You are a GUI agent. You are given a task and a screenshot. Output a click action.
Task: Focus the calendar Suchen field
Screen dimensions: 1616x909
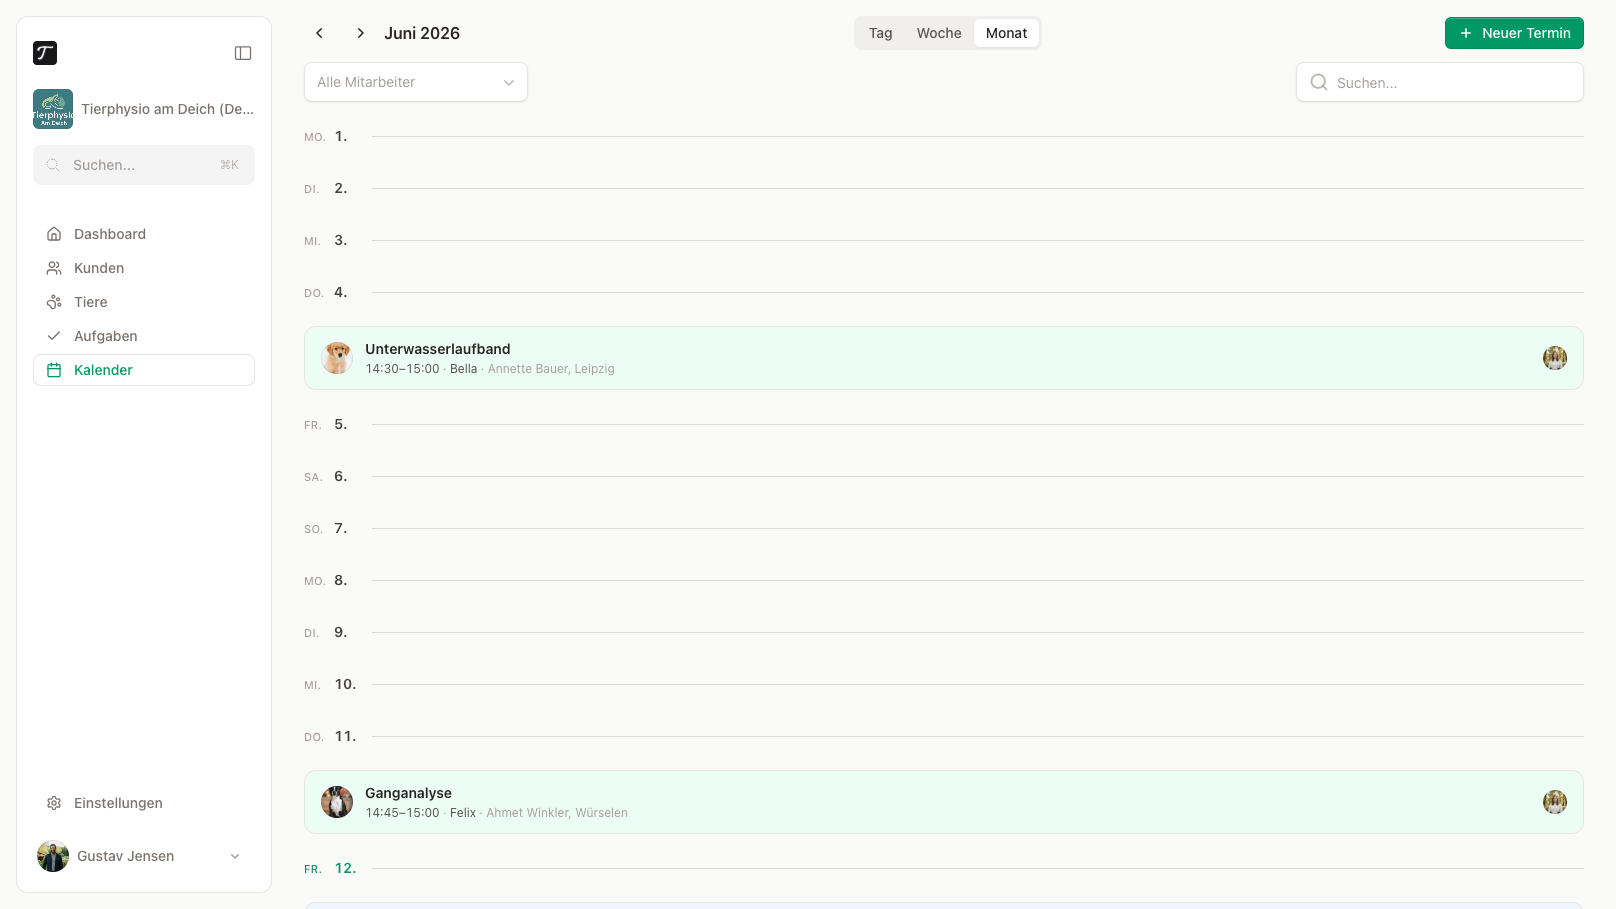[x=1440, y=82]
